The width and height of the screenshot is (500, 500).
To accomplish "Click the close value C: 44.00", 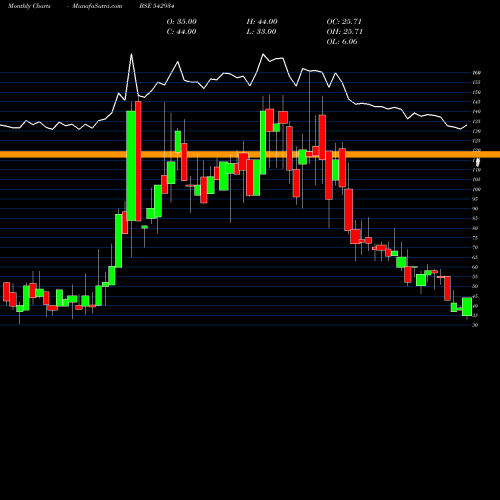I will coord(181,31).
